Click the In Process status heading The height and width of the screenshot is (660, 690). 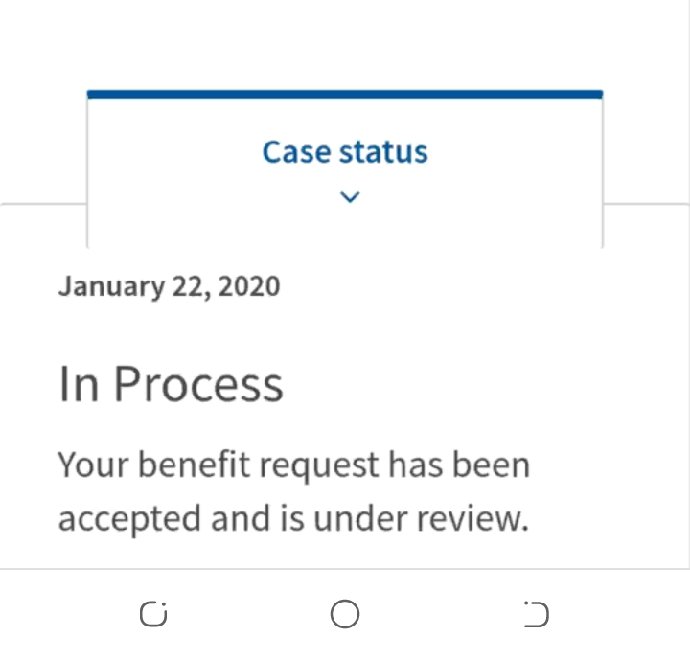[x=171, y=384]
